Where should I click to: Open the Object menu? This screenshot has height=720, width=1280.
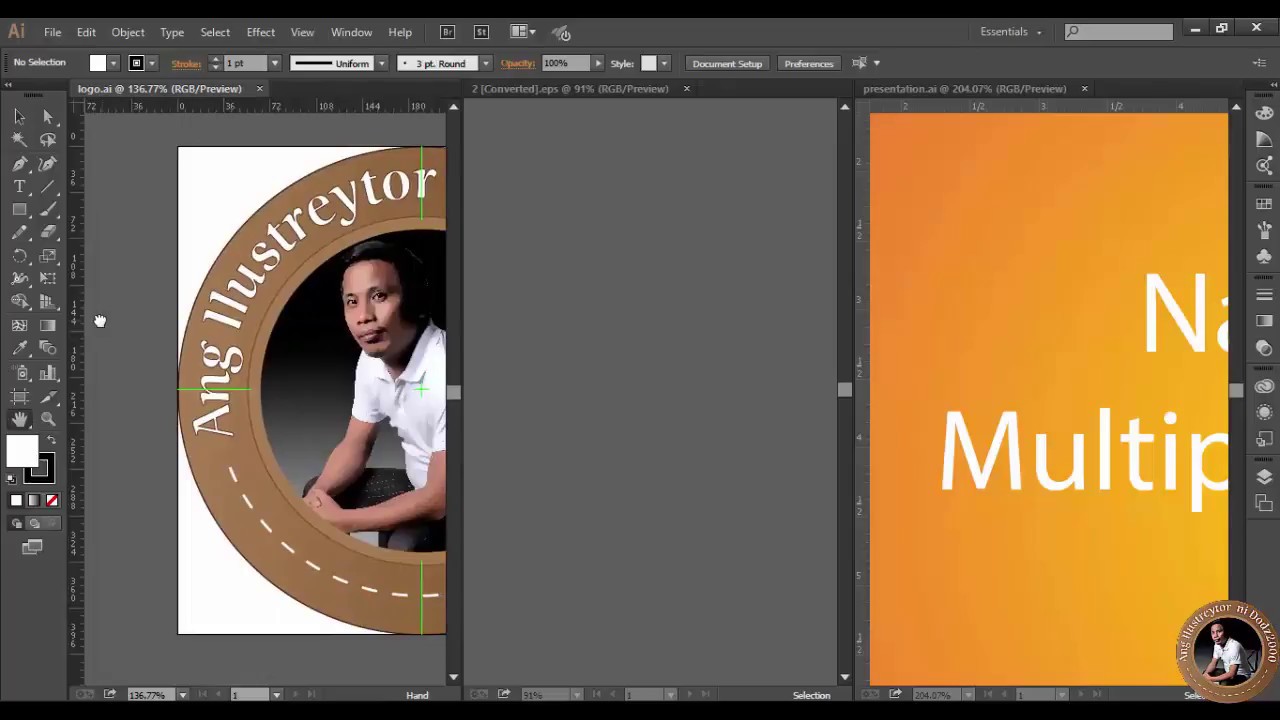[x=128, y=32]
